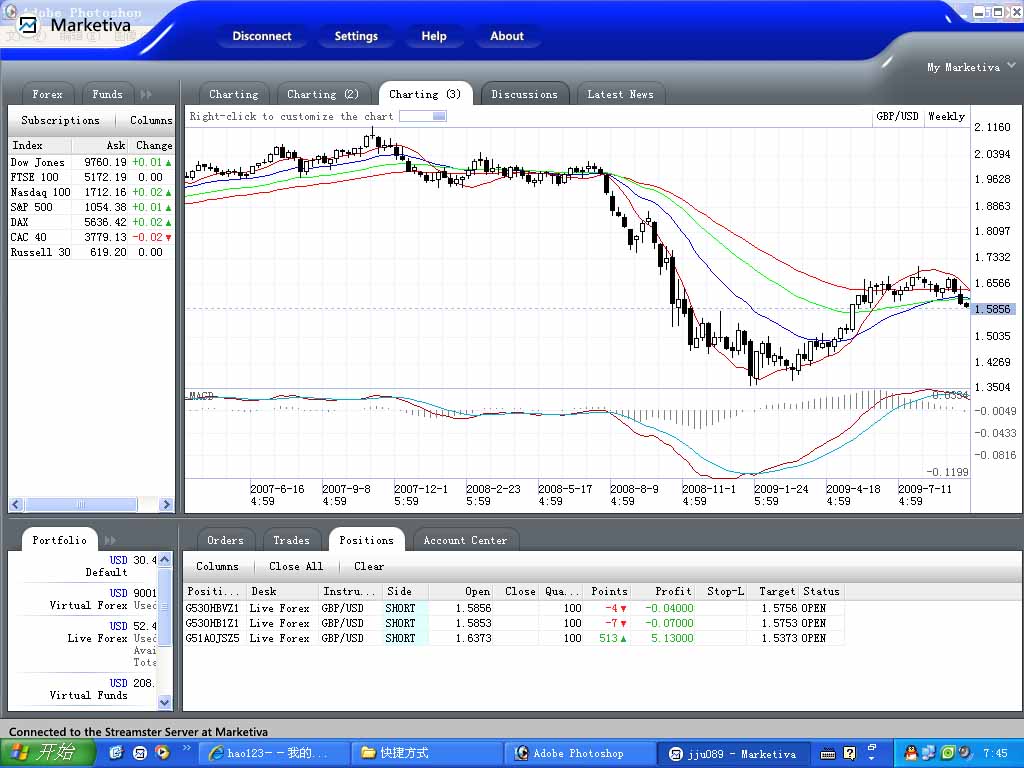Switch to the Discussions tab
1024x768 pixels.
coord(524,94)
